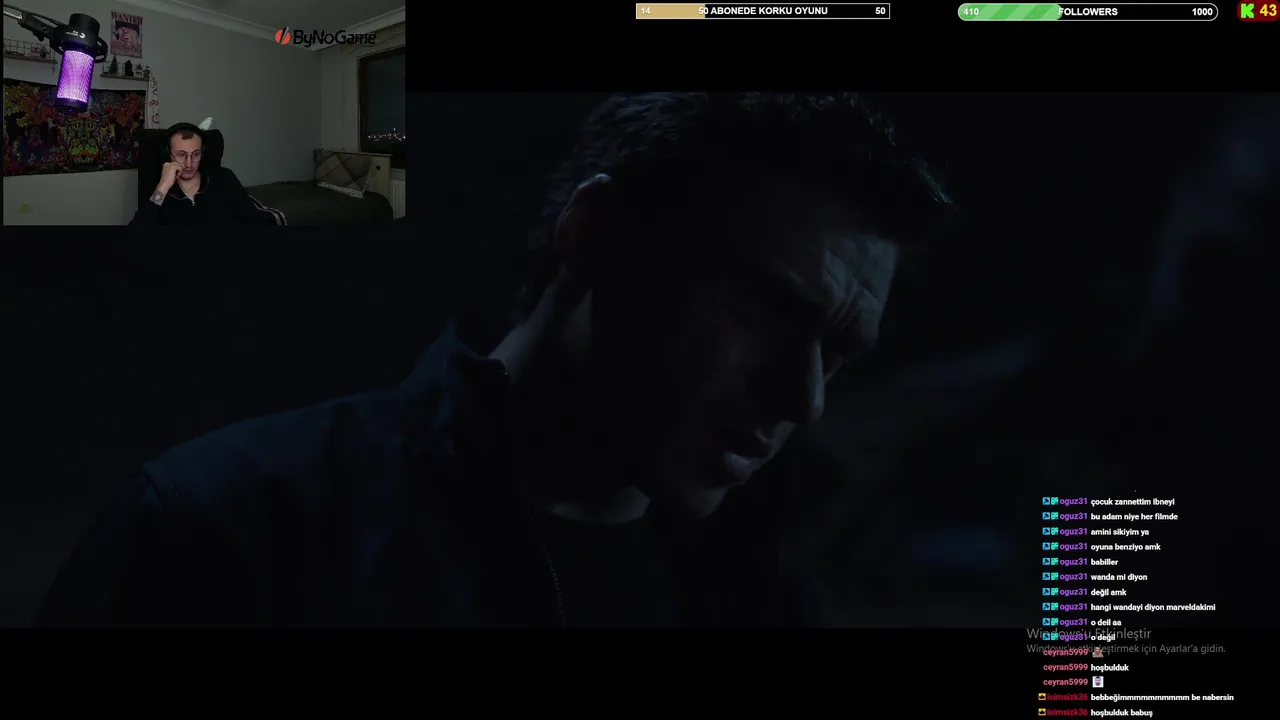The image size is (1280, 720).
Task: Open username ceyran5999 beside 'hoşbulduk'
Action: coord(1065,667)
